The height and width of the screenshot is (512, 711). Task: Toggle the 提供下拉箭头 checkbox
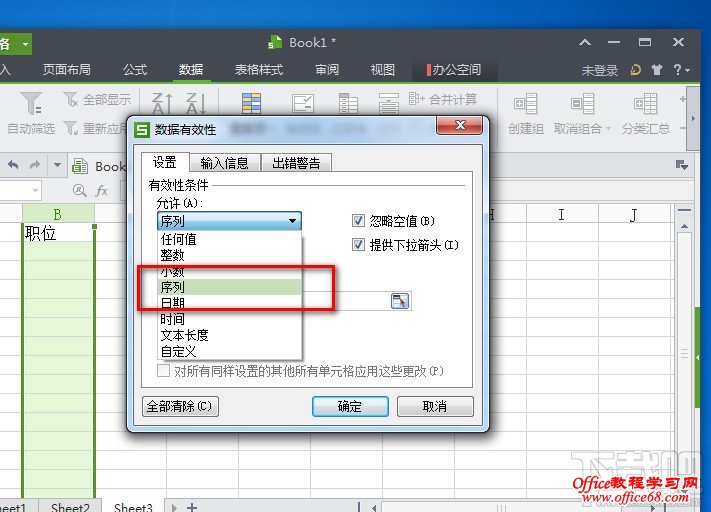click(x=358, y=245)
